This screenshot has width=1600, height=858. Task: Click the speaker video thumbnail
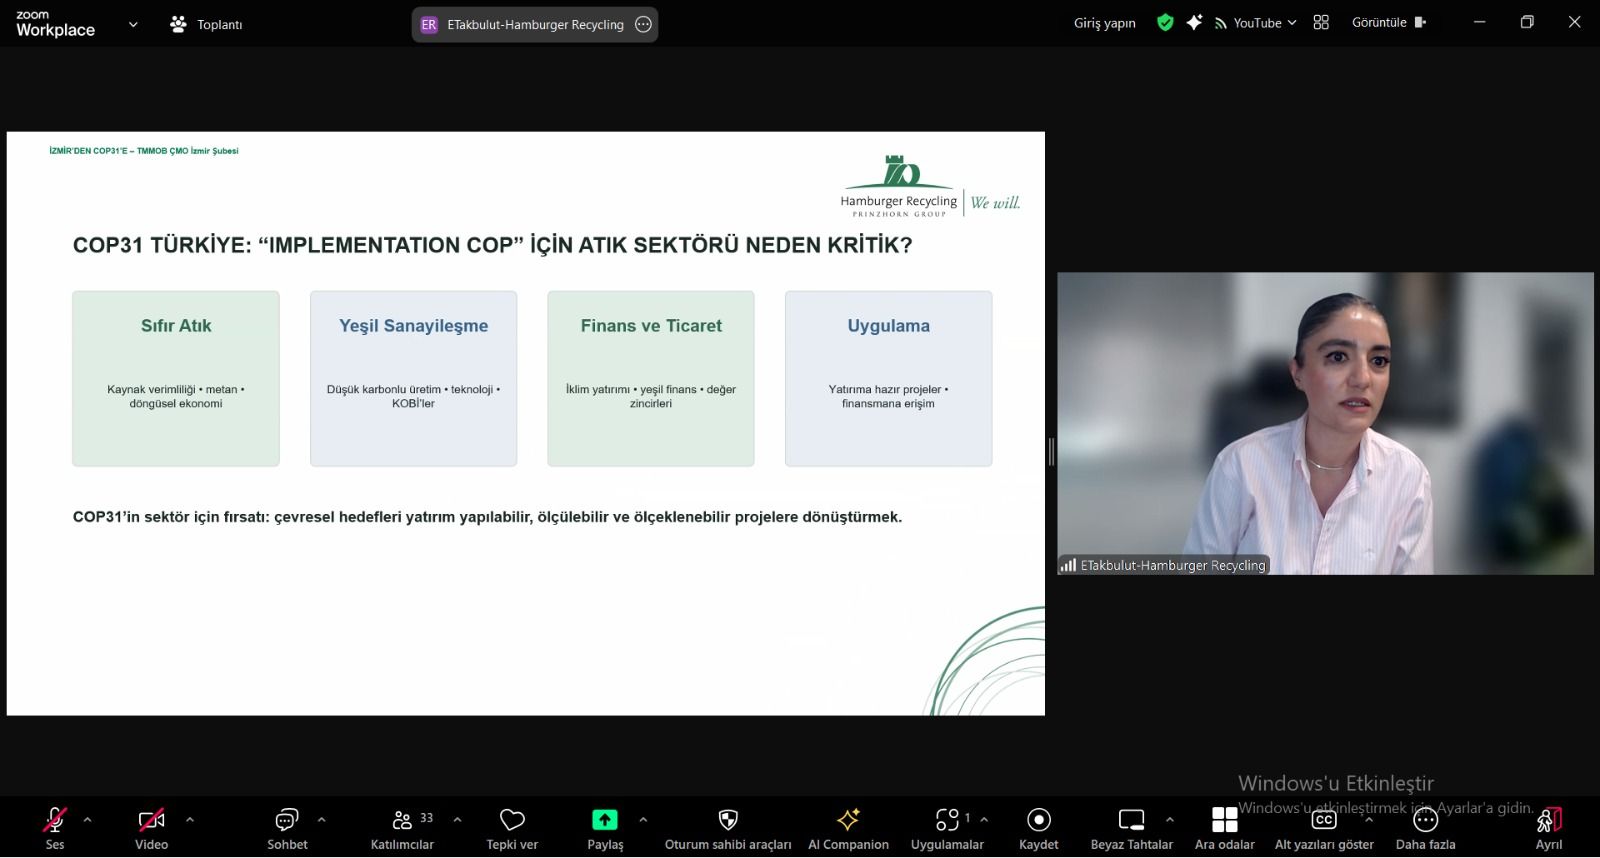(1325, 423)
